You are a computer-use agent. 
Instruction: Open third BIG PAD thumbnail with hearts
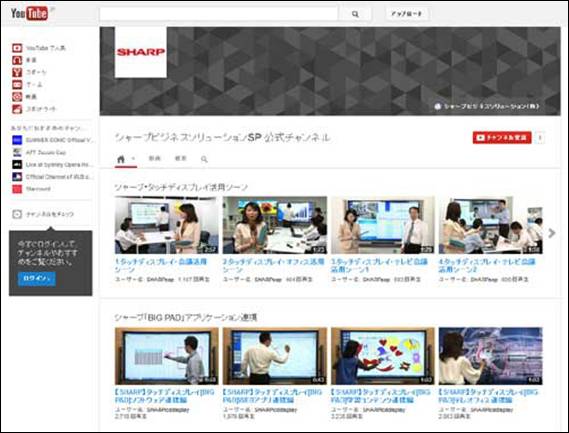click(x=382, y=356)
